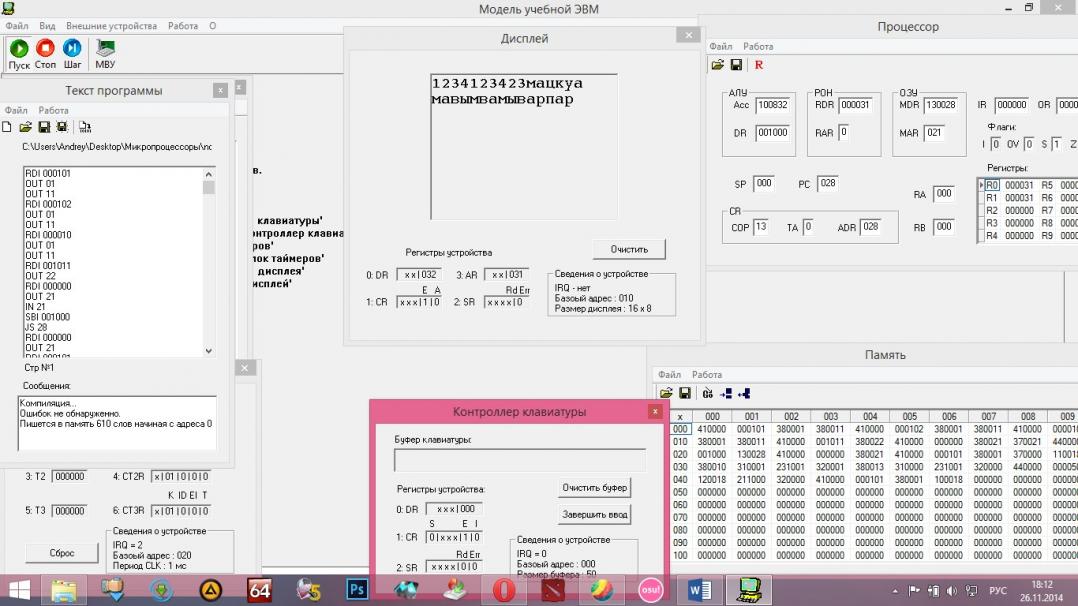Start execution with the Пуск button
Screen dimensions: 1078x606
(x=19, y=54)
